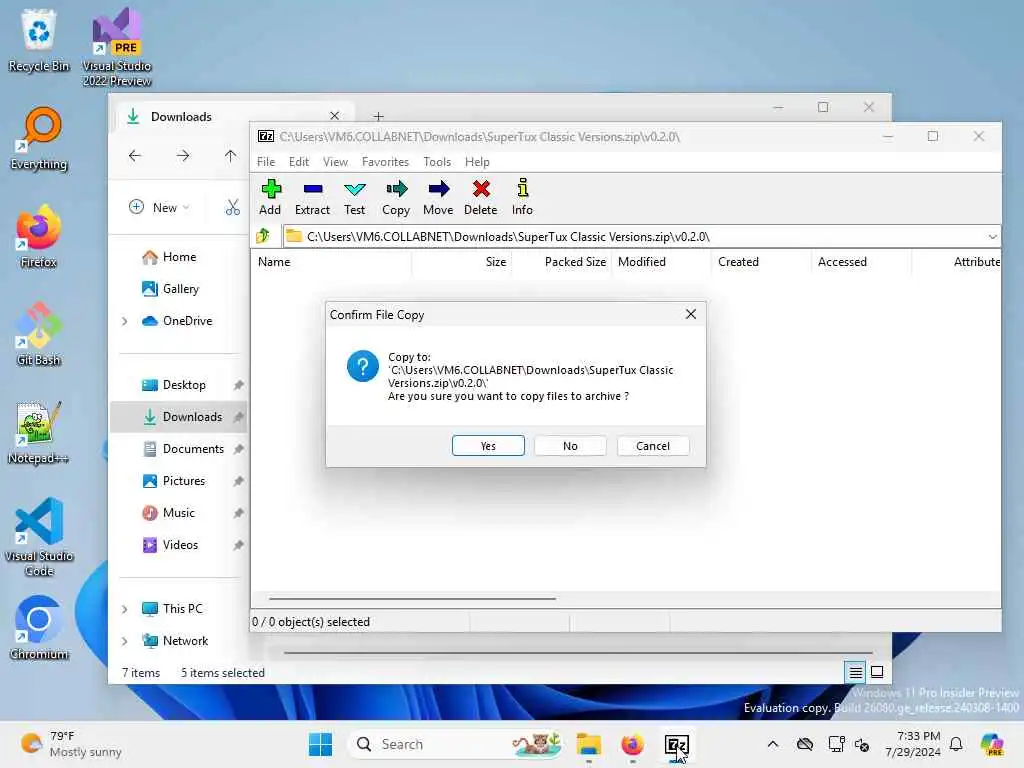Show hidden system tray icons

(x=773, y=744)
